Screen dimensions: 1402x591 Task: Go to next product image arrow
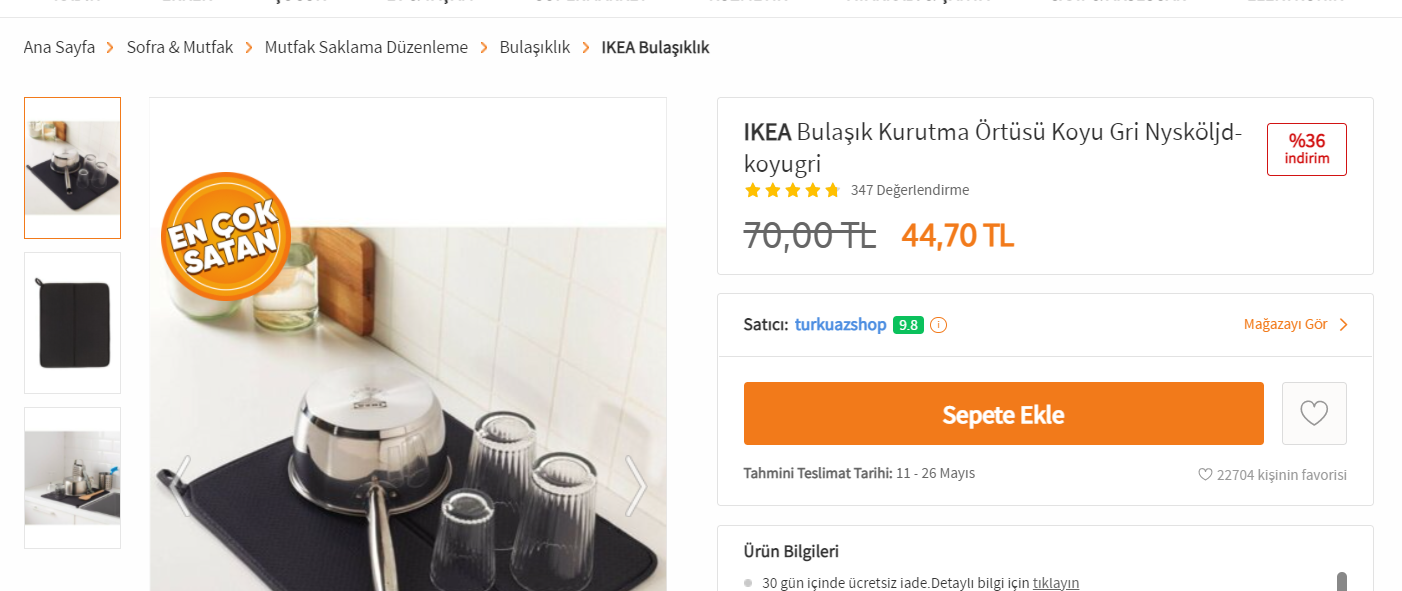[636, 486]
